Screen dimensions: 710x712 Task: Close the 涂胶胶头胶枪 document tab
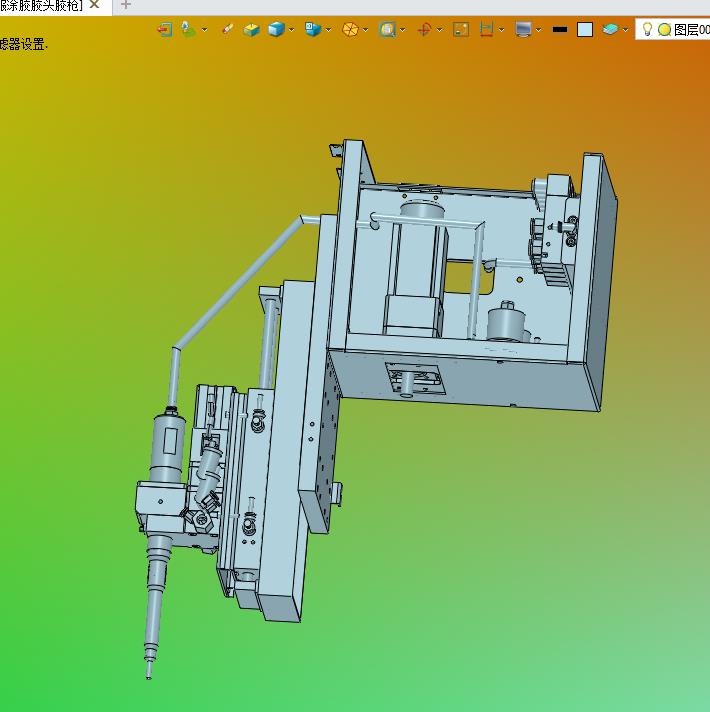click(x=94, y=5)
